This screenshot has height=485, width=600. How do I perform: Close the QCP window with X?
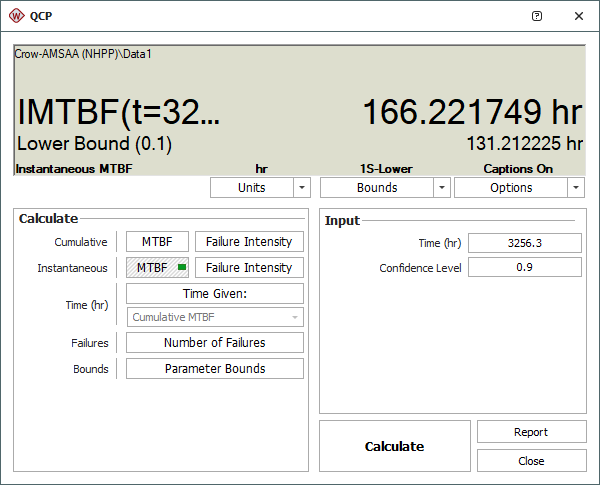[579, 16]
